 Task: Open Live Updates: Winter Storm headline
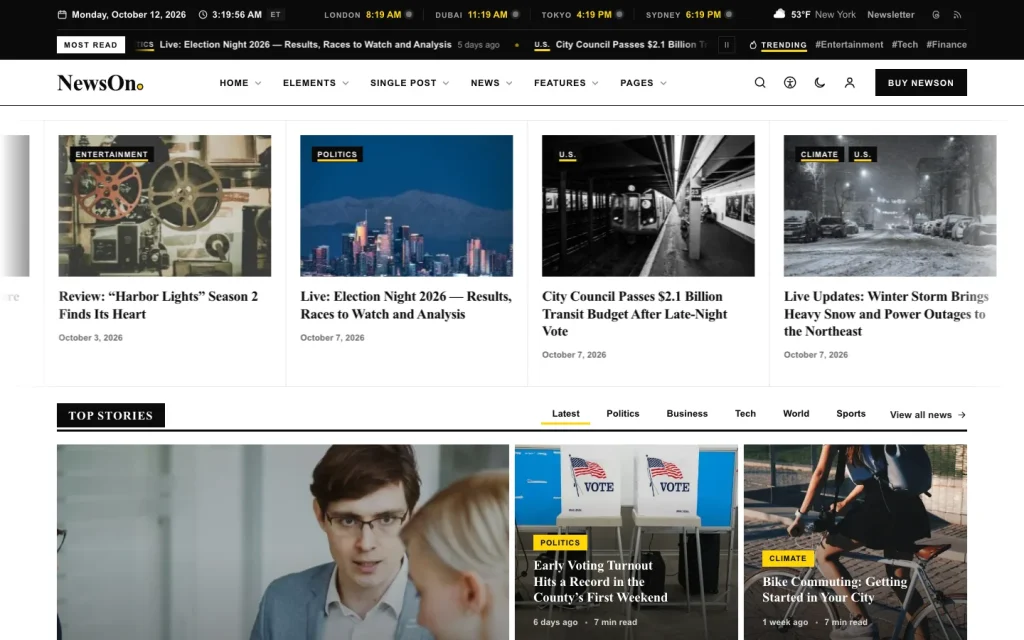[886, 313]
